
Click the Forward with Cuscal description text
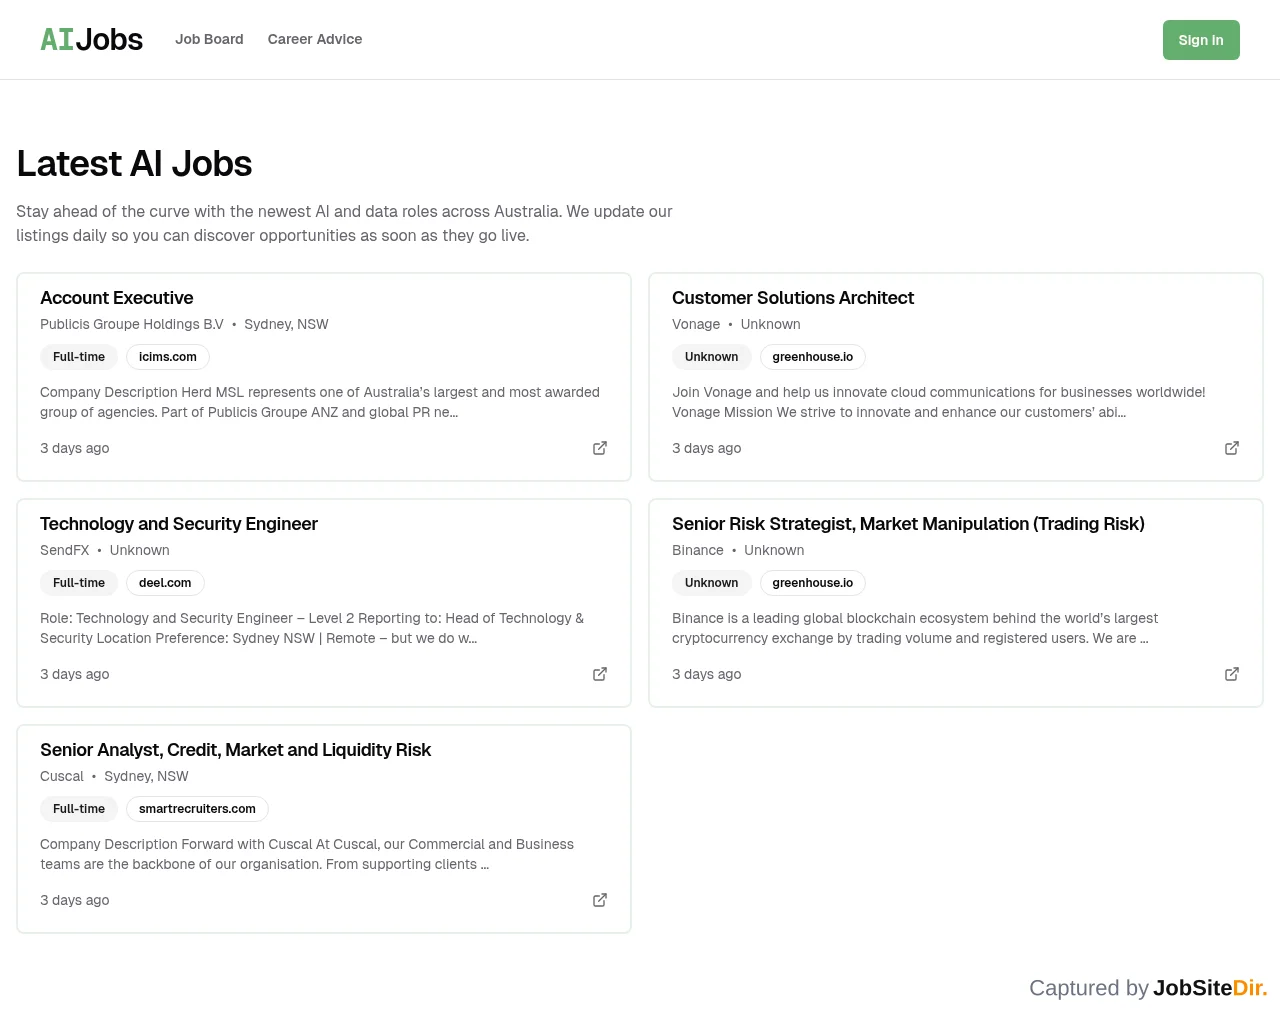coord(307,854)
